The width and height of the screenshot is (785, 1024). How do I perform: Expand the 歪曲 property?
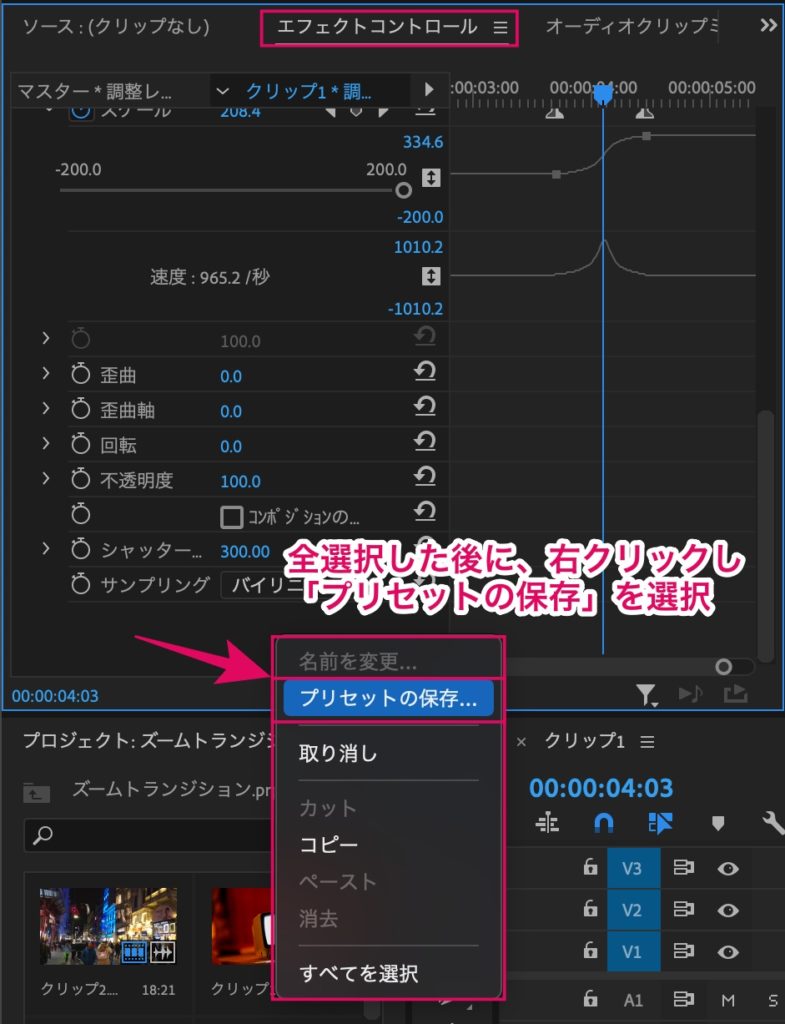(x=45, y=373)
